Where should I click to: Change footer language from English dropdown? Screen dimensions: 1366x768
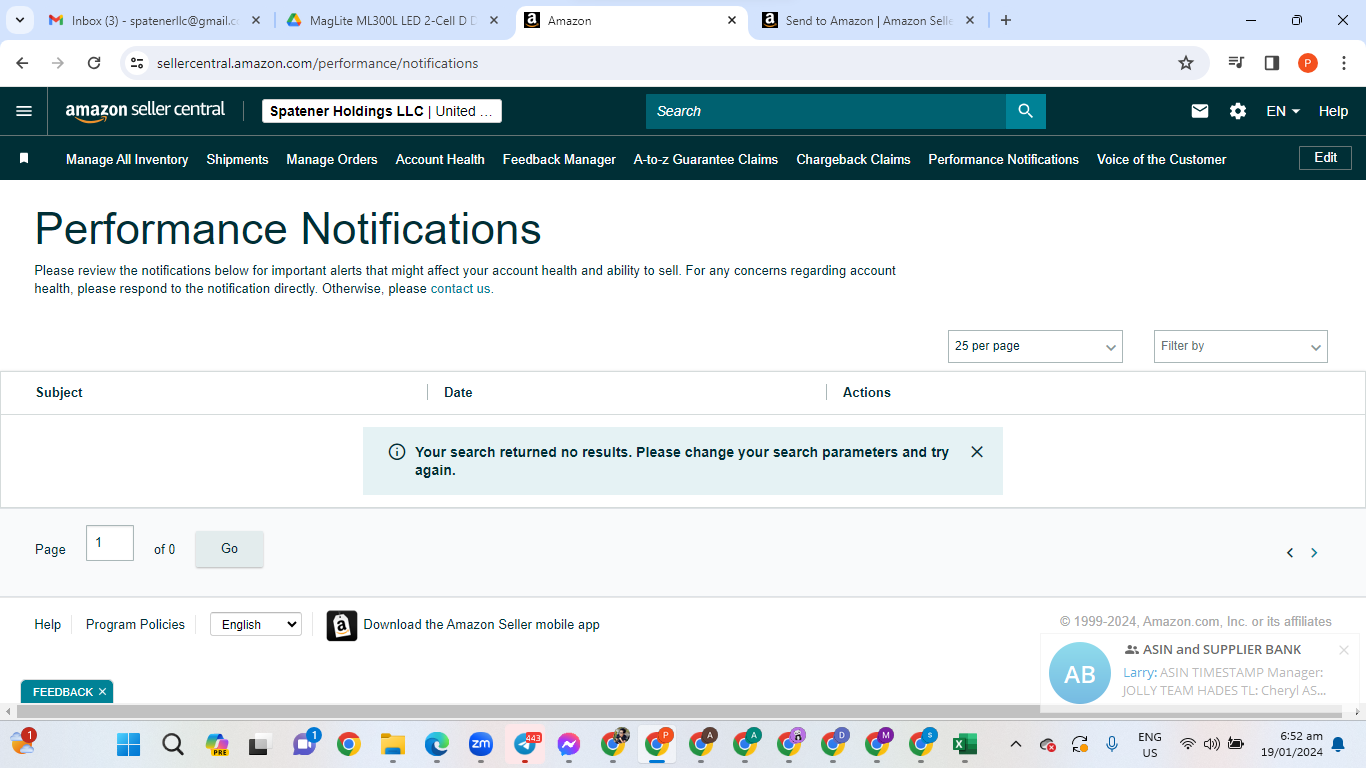tap(256, 624)
